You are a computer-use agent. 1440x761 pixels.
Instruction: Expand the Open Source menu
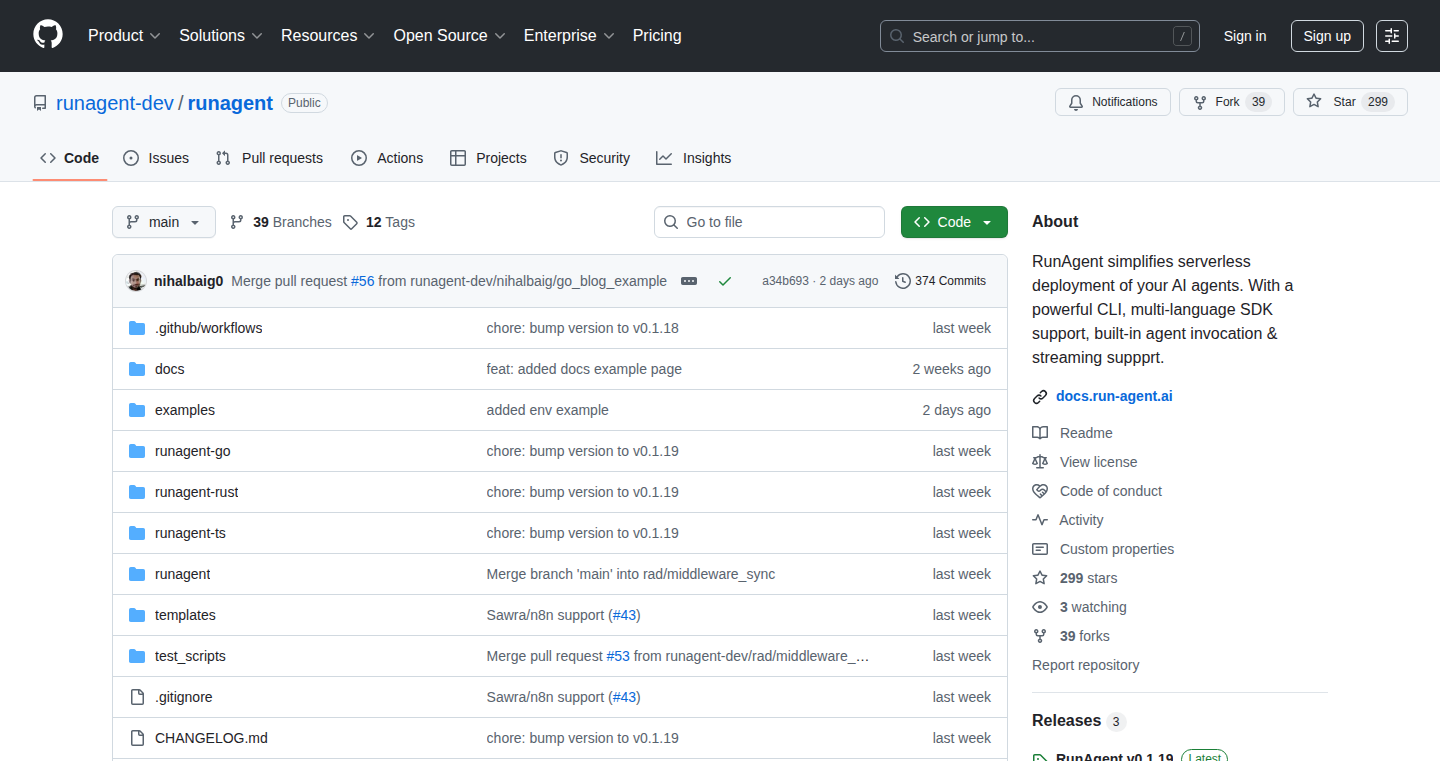pyautogui.click(x=450, y=36)
